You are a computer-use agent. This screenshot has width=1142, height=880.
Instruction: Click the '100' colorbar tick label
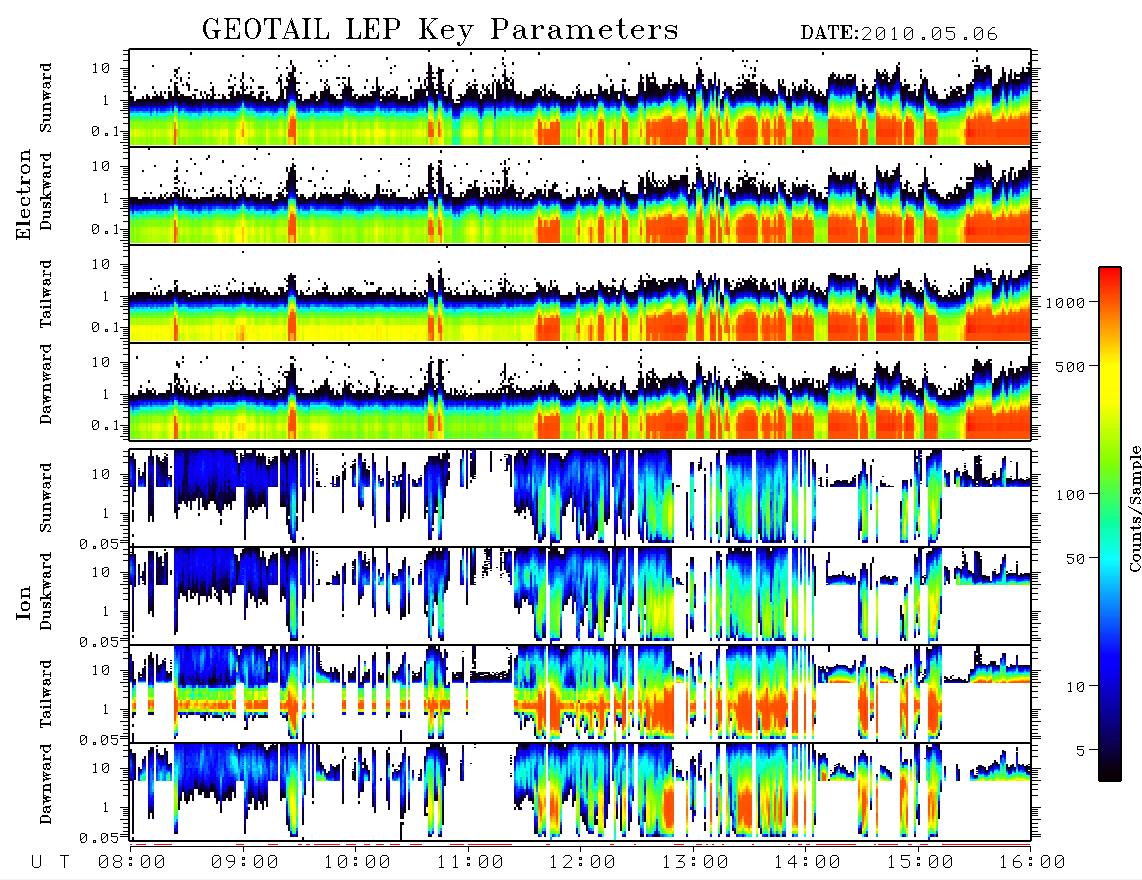(x=1070, y=495)
